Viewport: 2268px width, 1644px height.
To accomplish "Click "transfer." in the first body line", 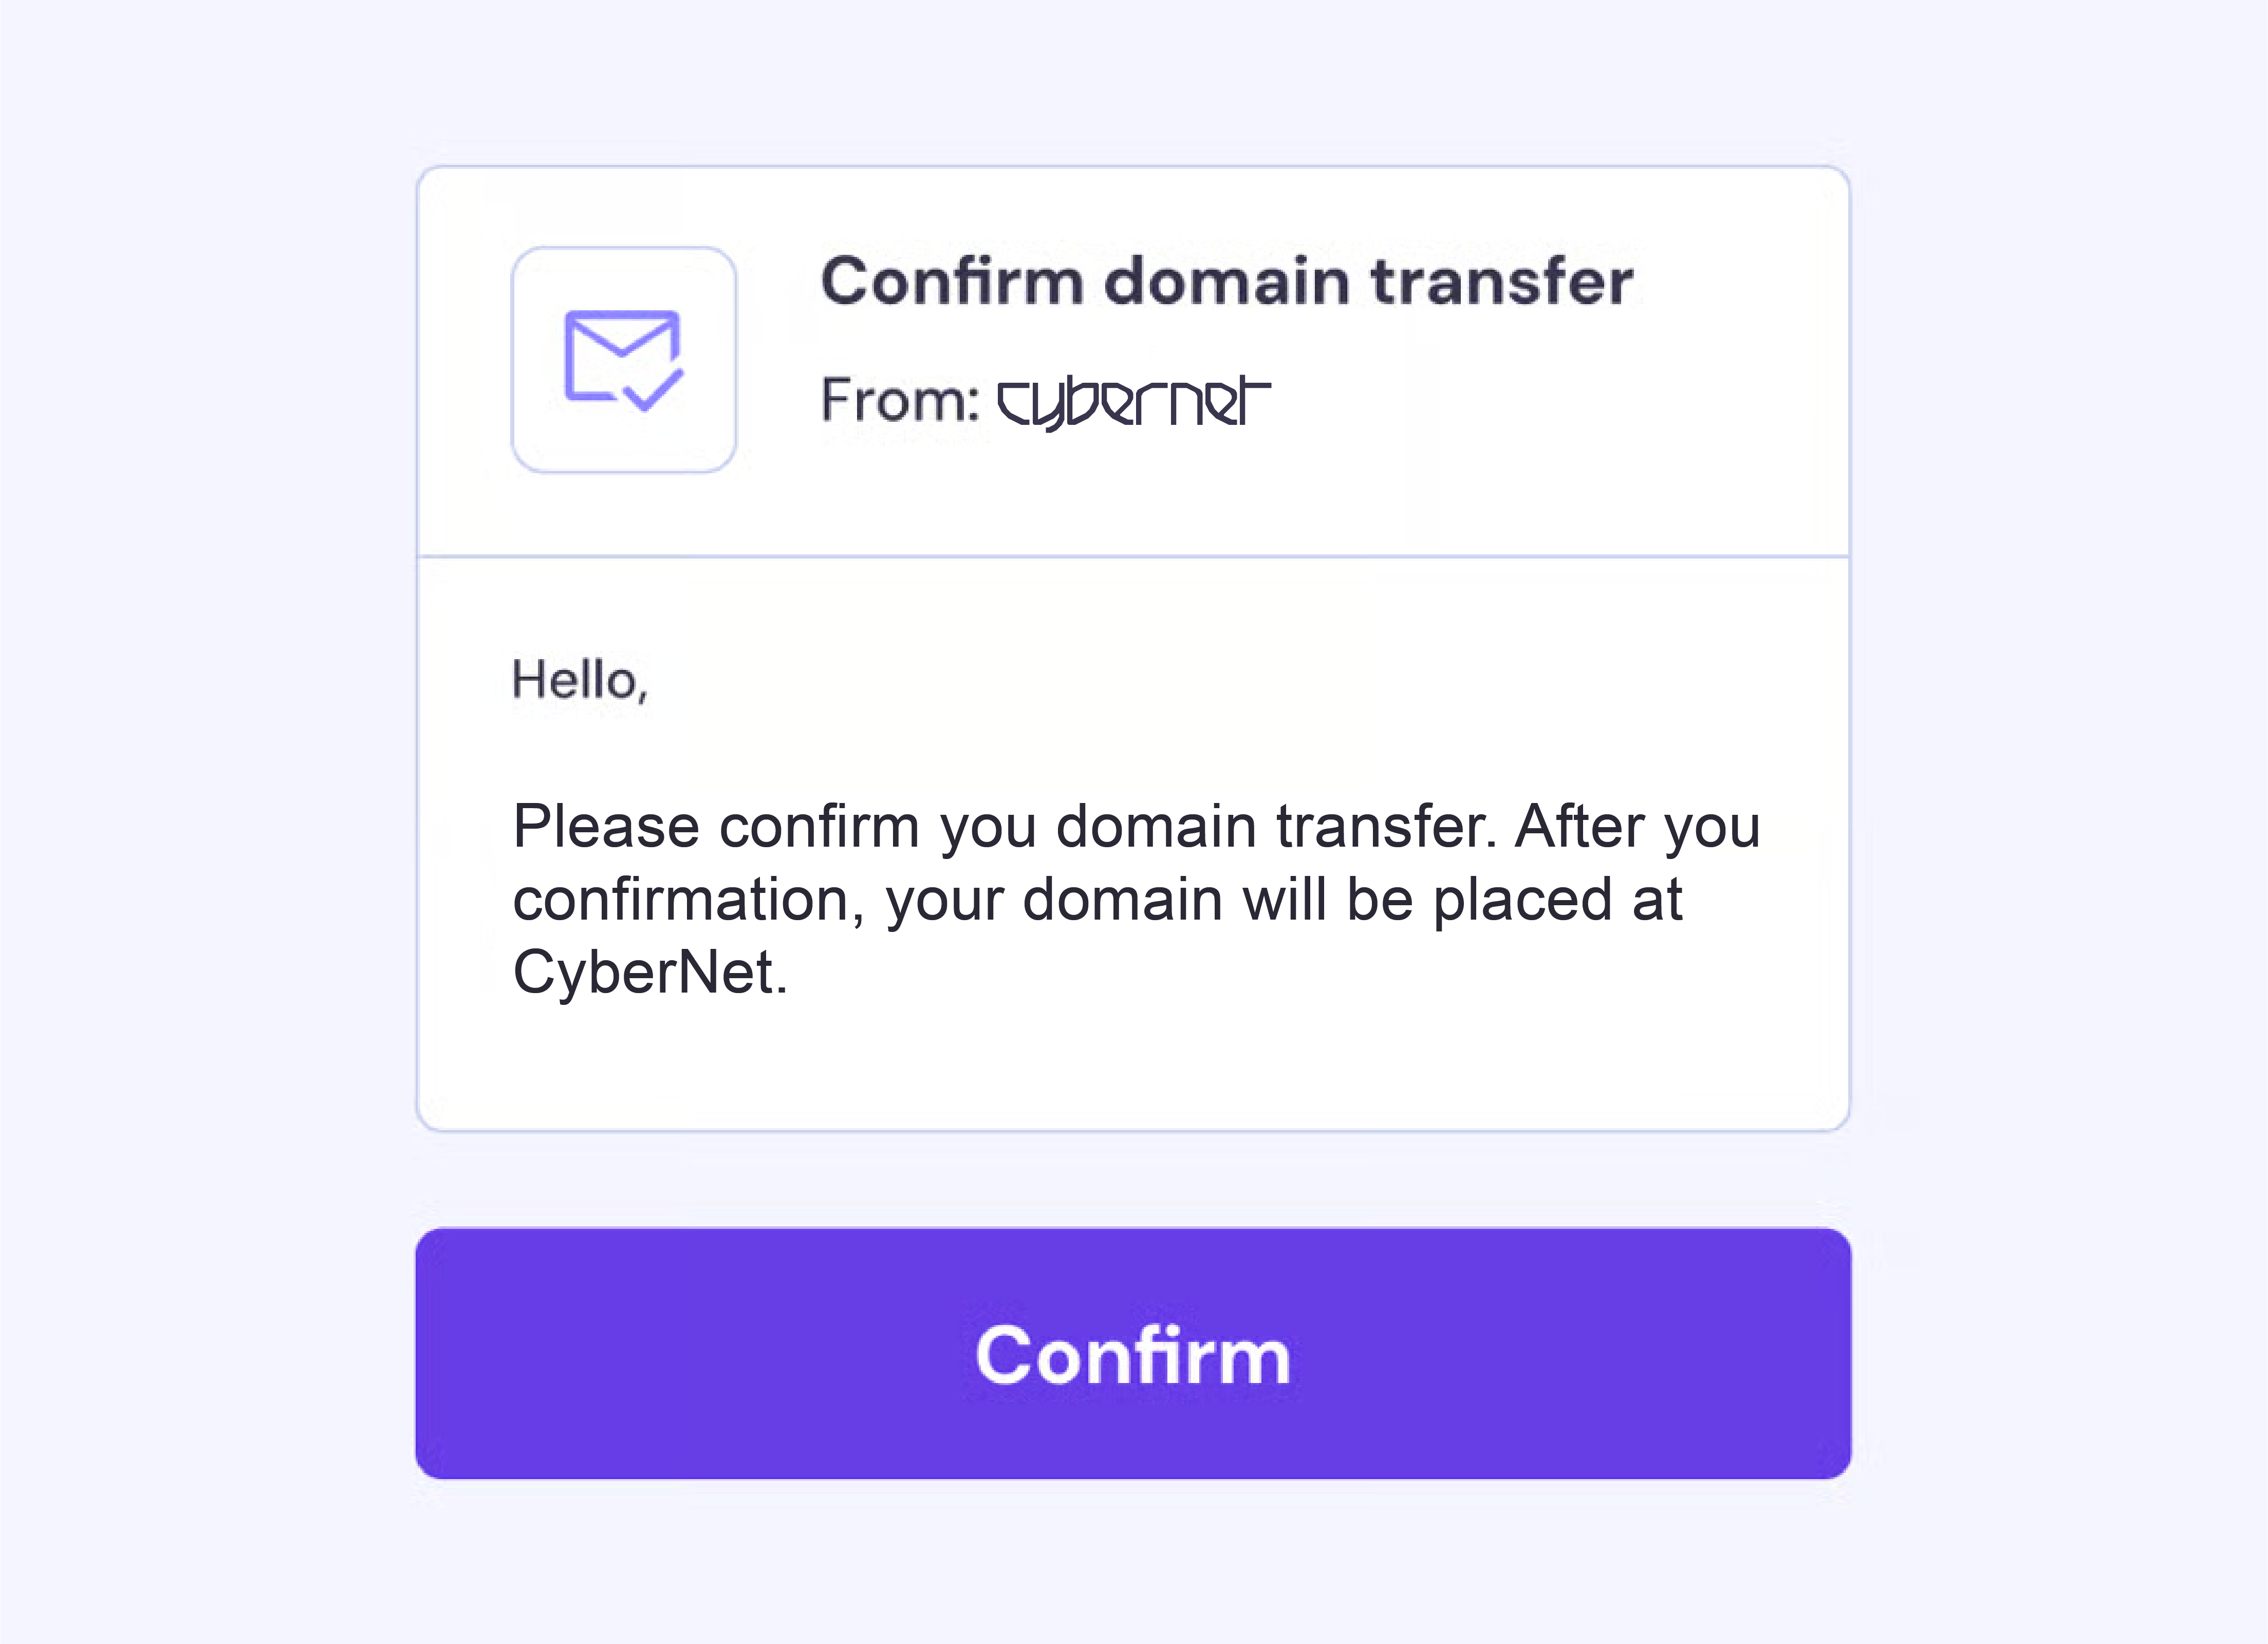I will pyautogui.click(x=1386, y=827).
